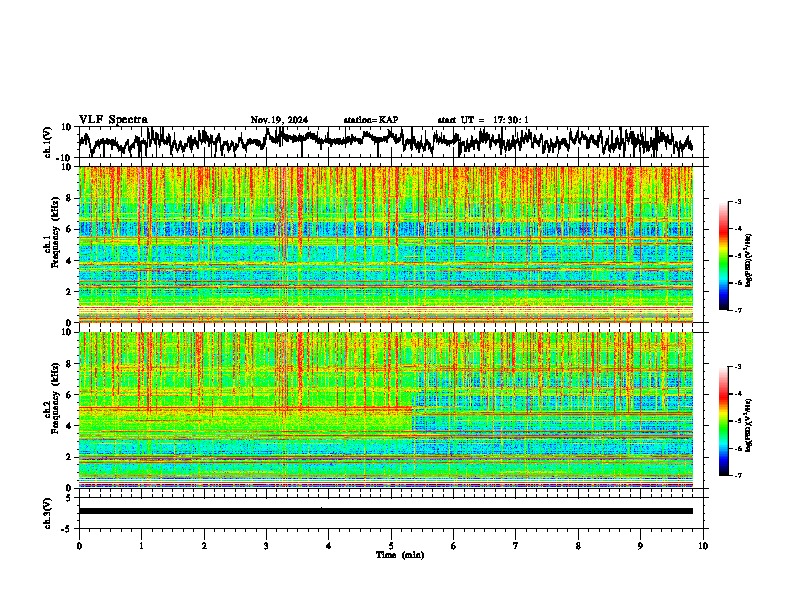Viewport: 792px width, 612px height.
Task: Click time axis tick label "8"
Action: click(x=578, y=546)
